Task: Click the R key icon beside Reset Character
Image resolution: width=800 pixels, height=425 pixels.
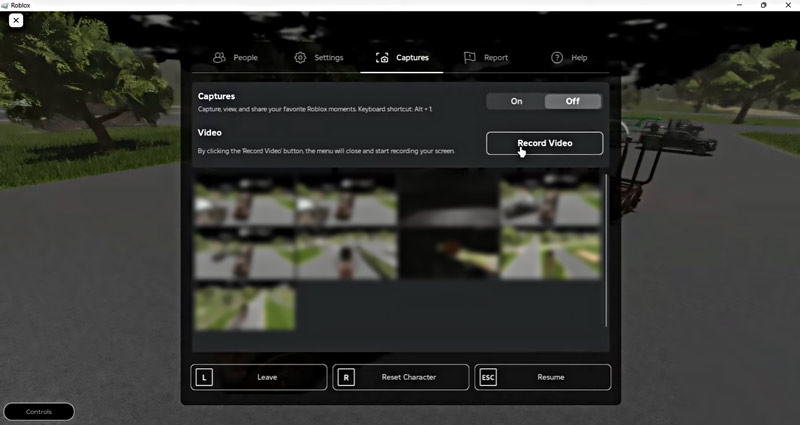Action: pos(346,377)
